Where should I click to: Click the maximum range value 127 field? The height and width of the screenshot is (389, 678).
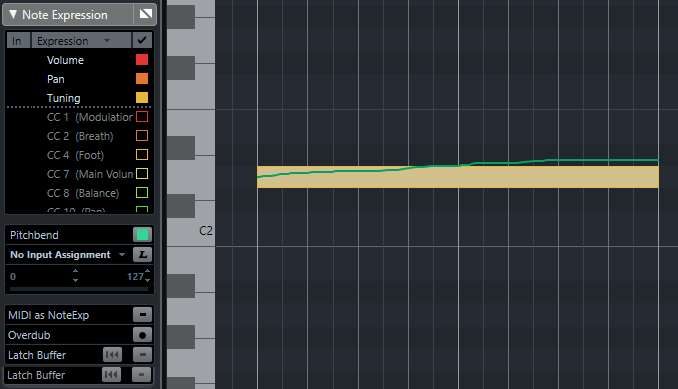point(134,277)
